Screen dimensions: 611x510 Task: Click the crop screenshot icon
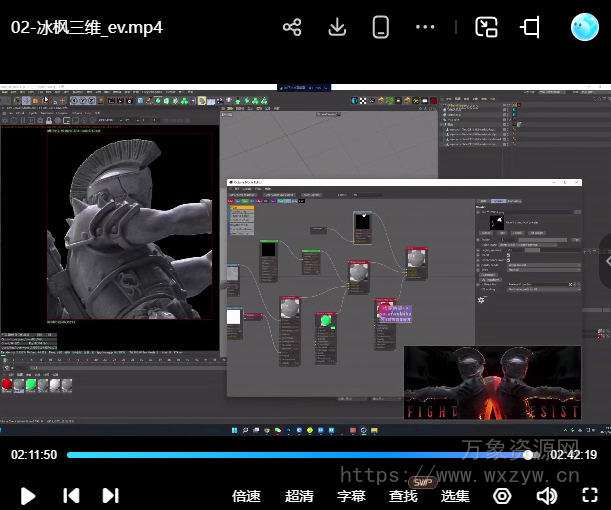point(531,27)
